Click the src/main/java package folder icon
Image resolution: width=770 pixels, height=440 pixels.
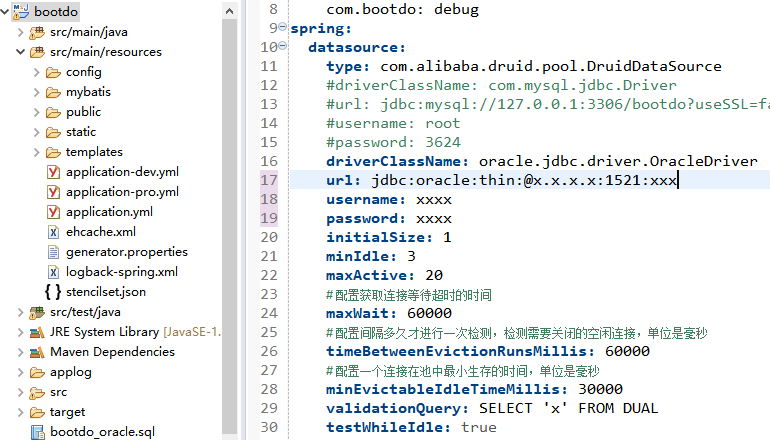point(37,33)
